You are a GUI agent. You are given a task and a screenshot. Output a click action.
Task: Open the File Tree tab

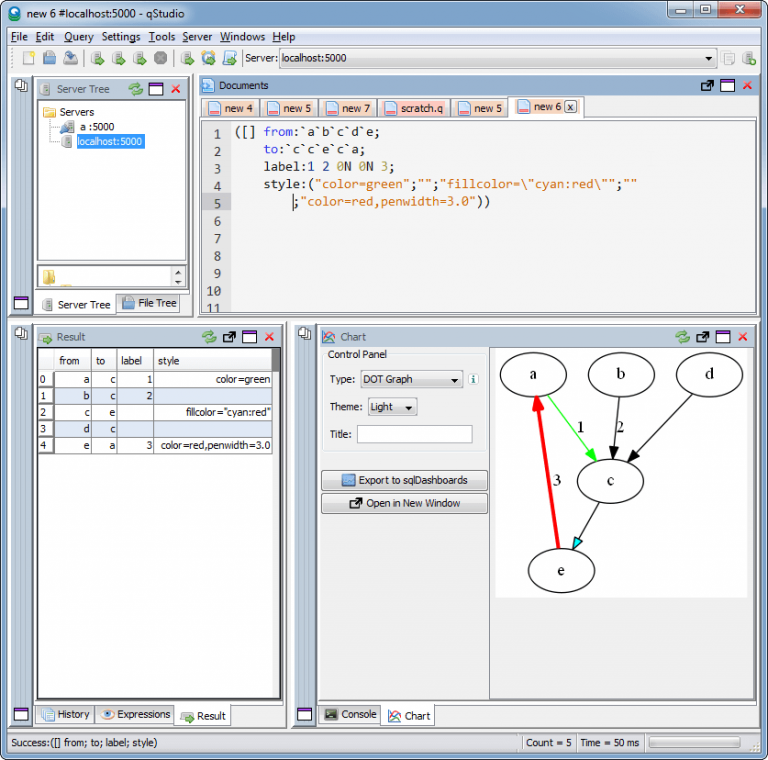[148, 303]
